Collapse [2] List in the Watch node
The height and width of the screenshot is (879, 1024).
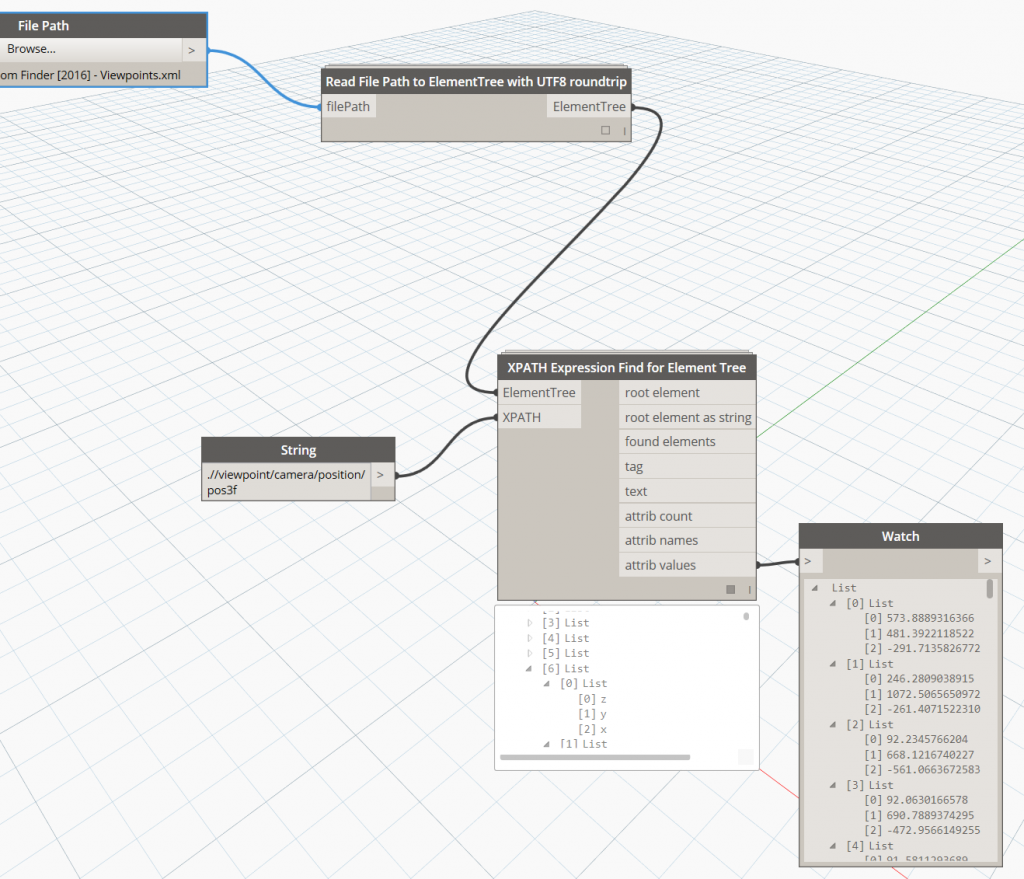pos(832,724)
